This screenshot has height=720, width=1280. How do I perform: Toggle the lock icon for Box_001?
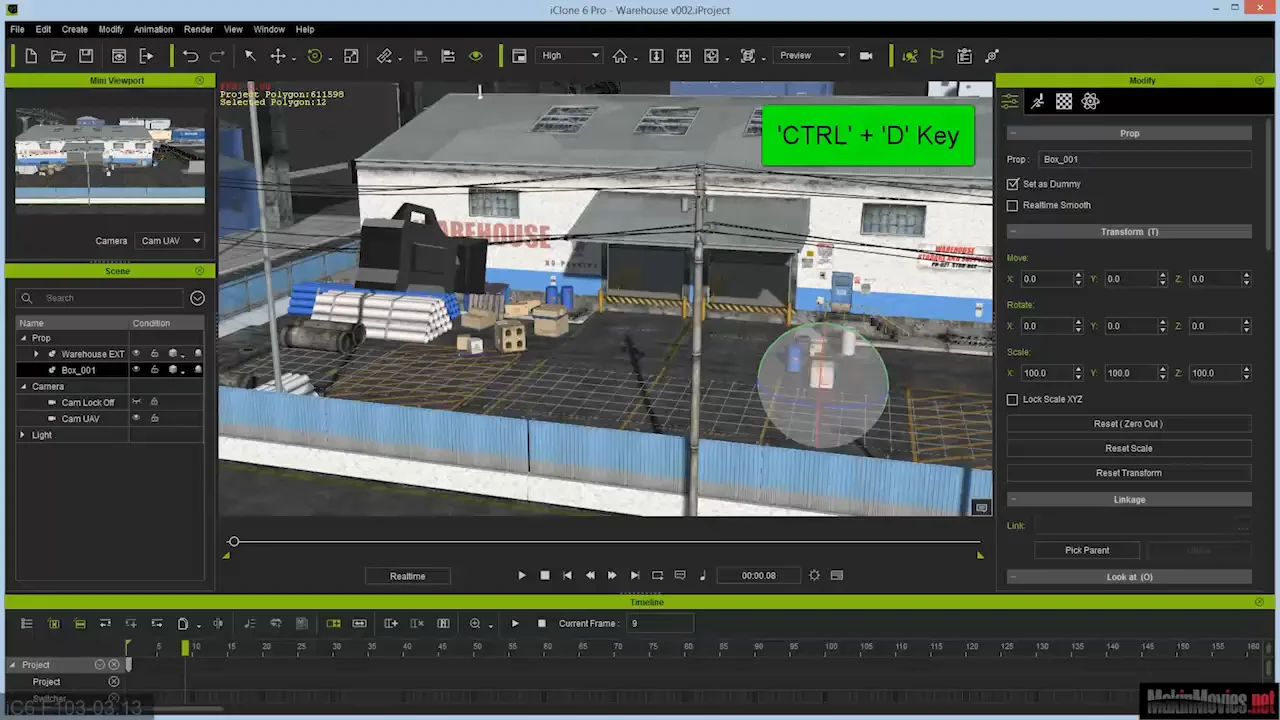click(x=154, y=370)
